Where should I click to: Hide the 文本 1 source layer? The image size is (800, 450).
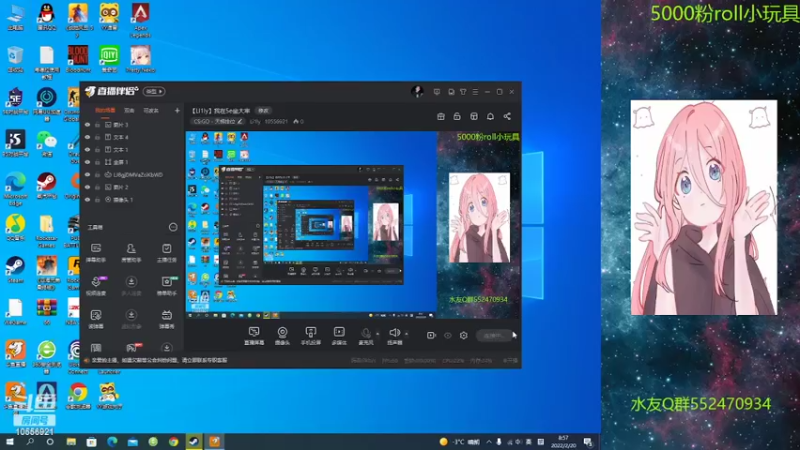(87, 149)
